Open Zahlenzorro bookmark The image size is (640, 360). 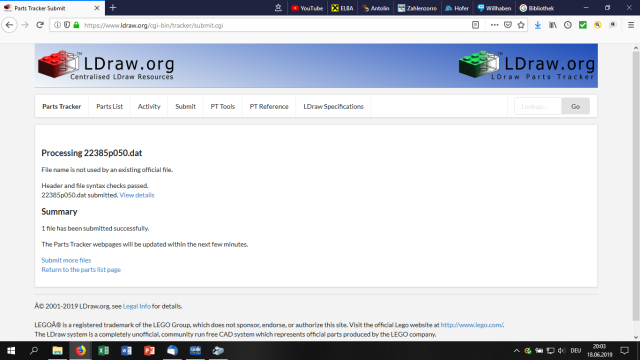(418, 8)
